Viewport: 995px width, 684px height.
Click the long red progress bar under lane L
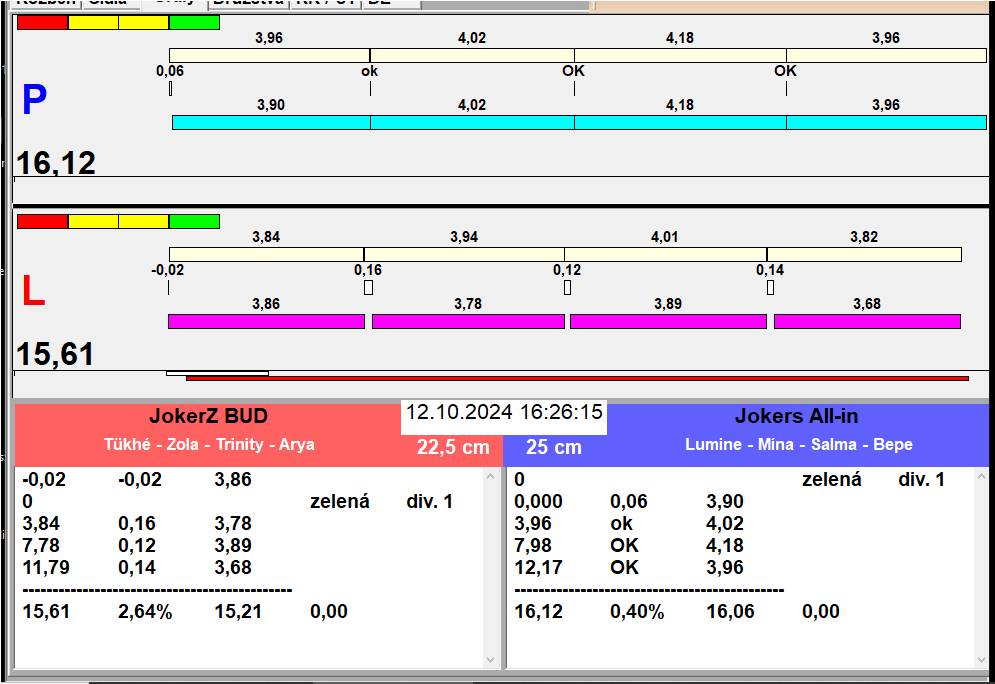pos(577,378)
